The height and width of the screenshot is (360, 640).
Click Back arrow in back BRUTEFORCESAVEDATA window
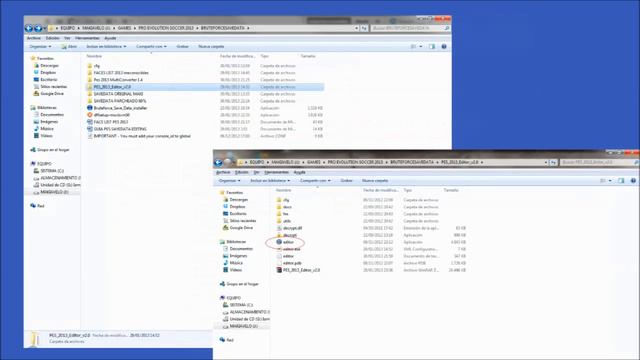click(x=29, y=28)
